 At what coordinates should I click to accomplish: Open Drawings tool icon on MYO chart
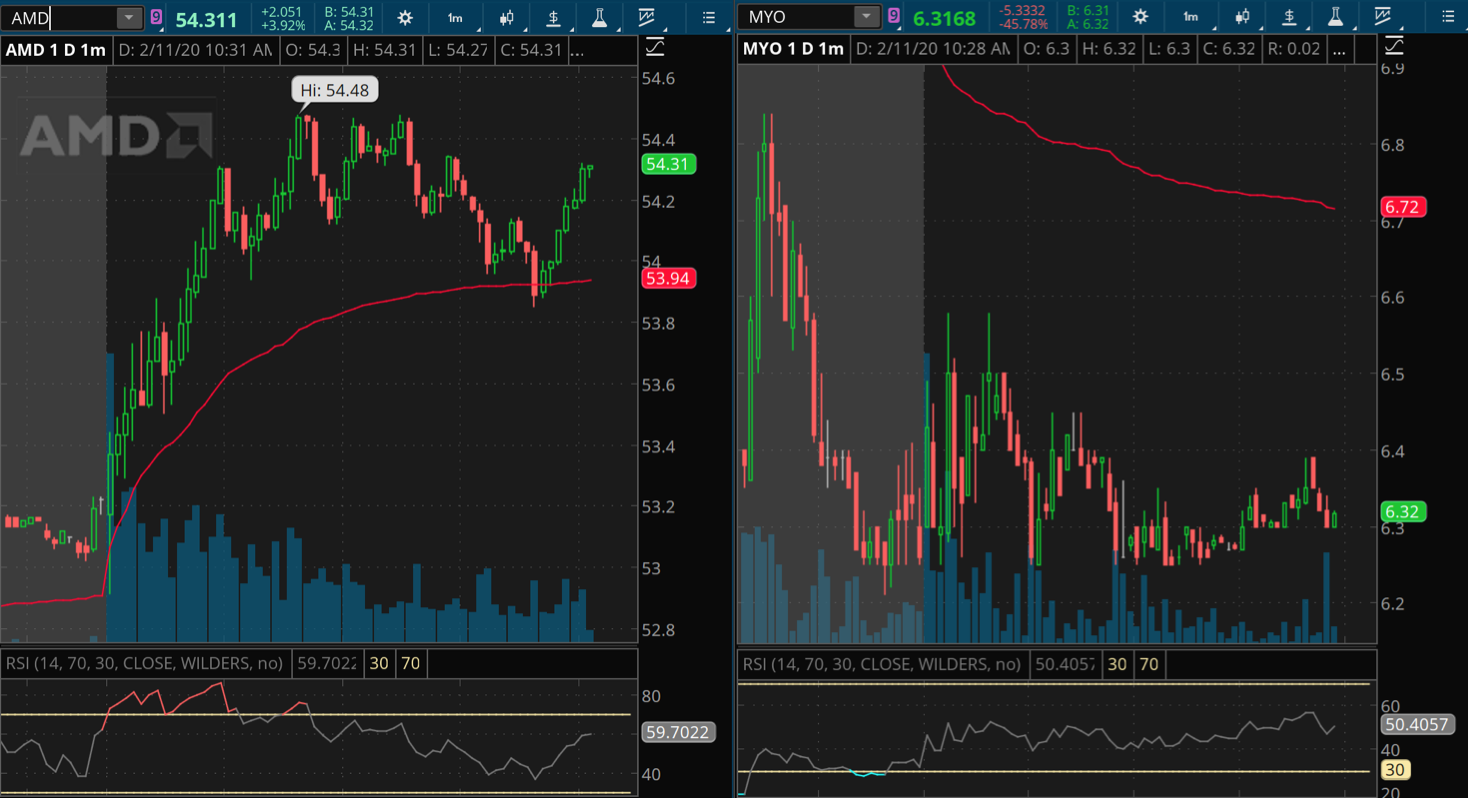click(x=1383, y=17)
